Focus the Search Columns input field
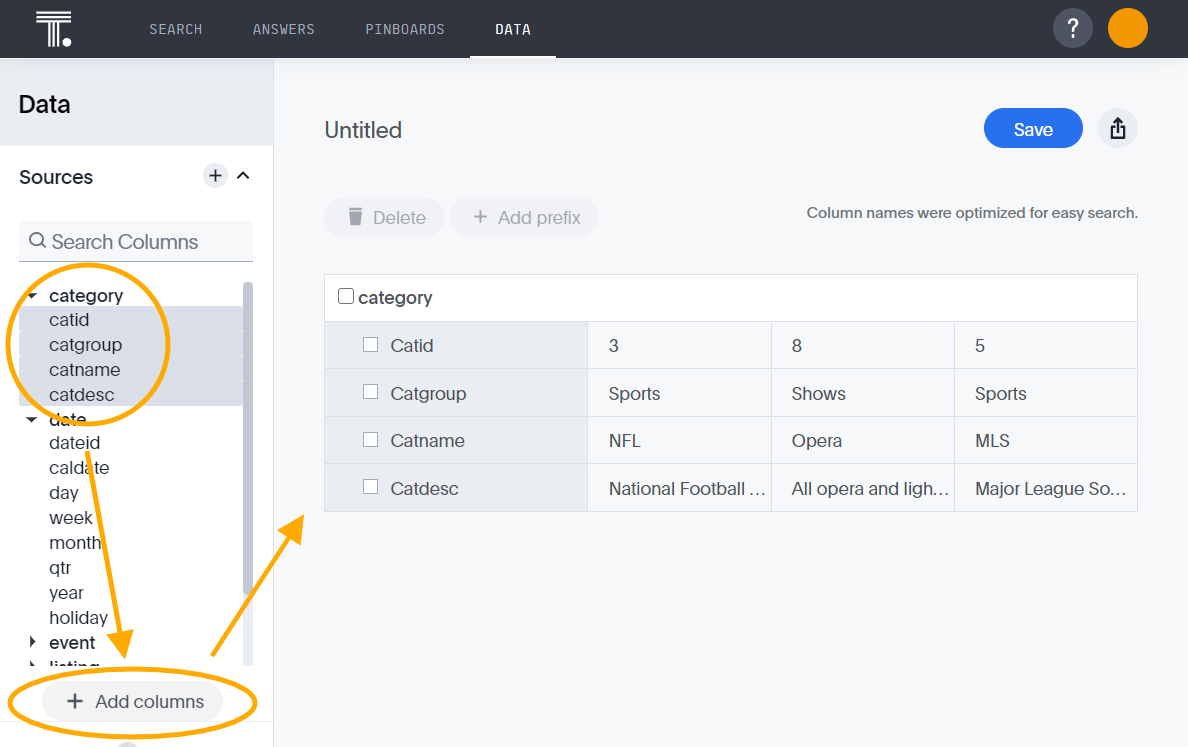The image size is (1188, 747). coord(136,241)
